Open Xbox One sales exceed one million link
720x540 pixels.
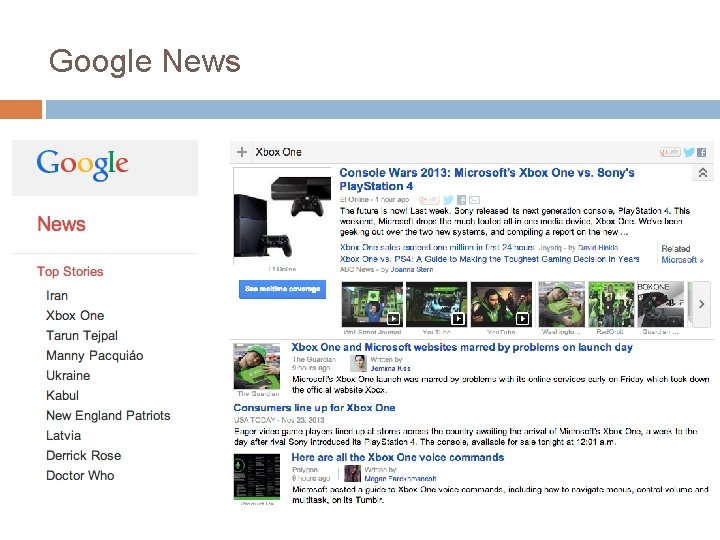(x=437, y=247)
